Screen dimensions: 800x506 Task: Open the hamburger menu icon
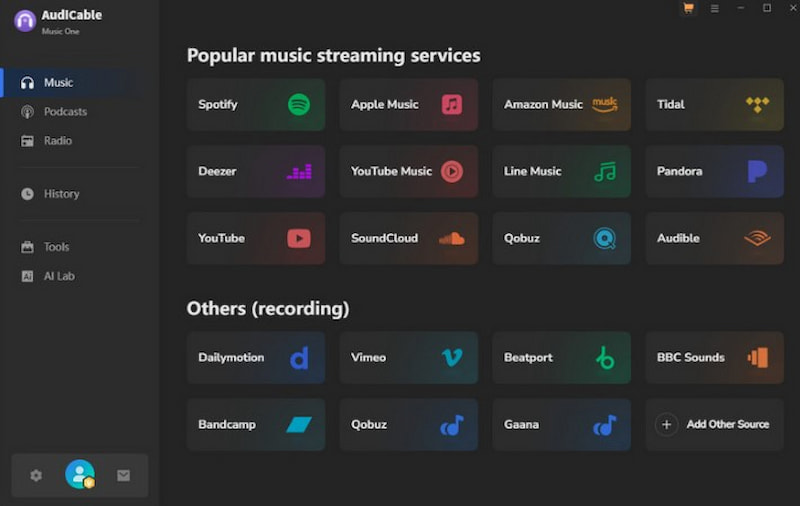715,8
